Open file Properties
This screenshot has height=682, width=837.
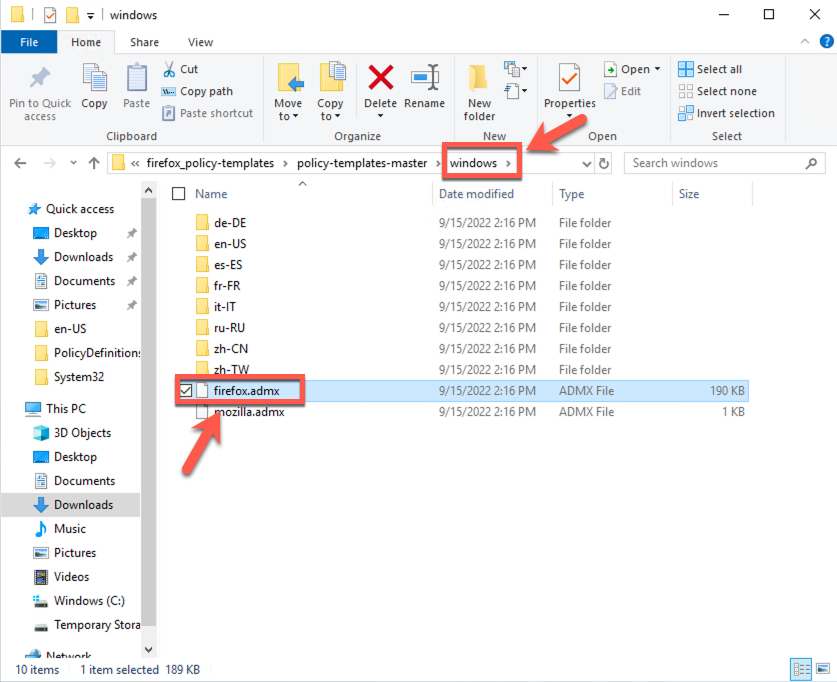570,85
